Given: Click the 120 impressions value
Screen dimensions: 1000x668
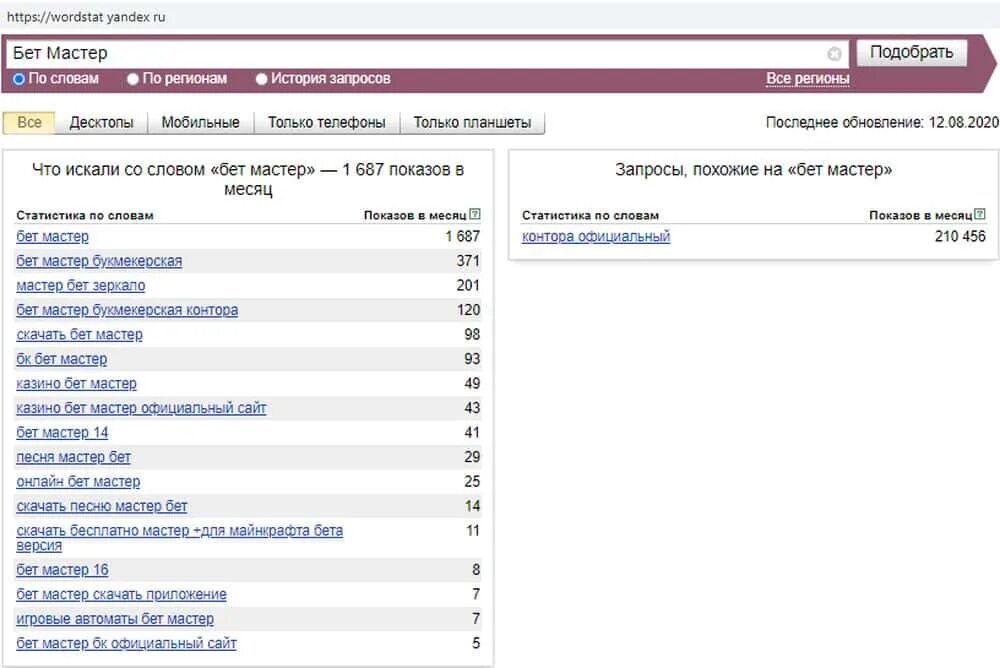Looking at the screenshot, I should (468, 310).
